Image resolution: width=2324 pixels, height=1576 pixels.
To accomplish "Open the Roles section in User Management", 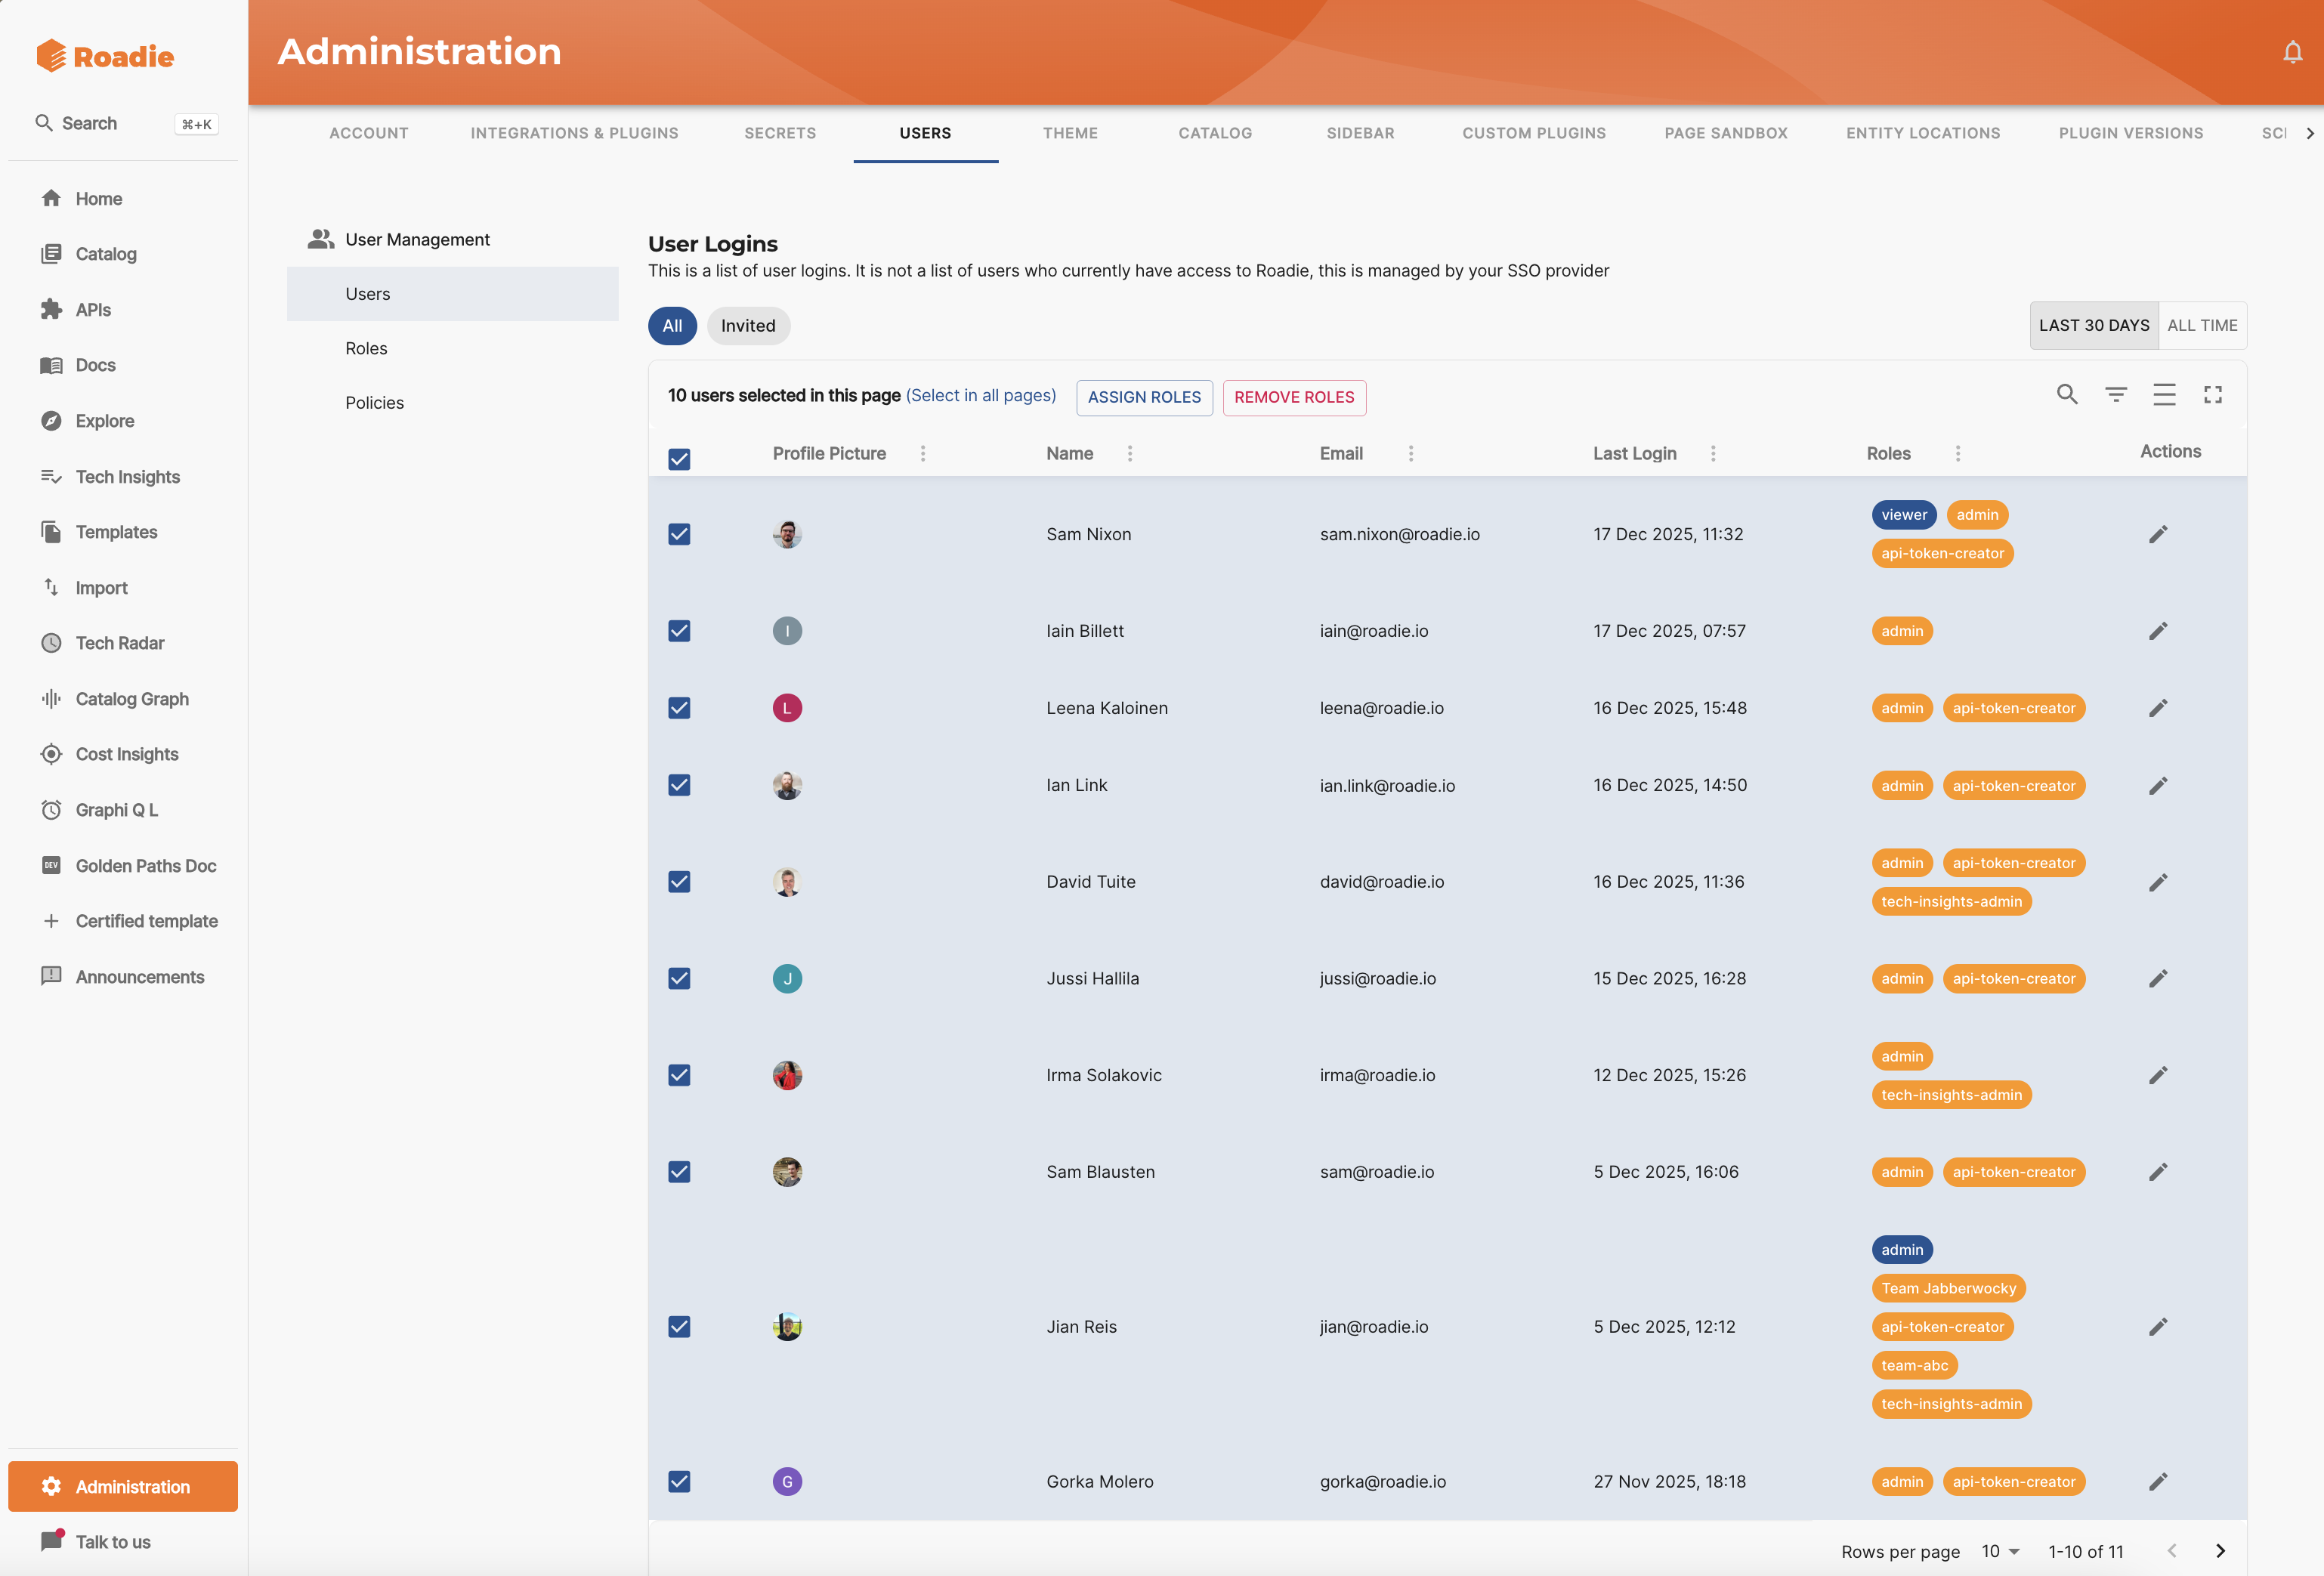I will coord(366,348).
